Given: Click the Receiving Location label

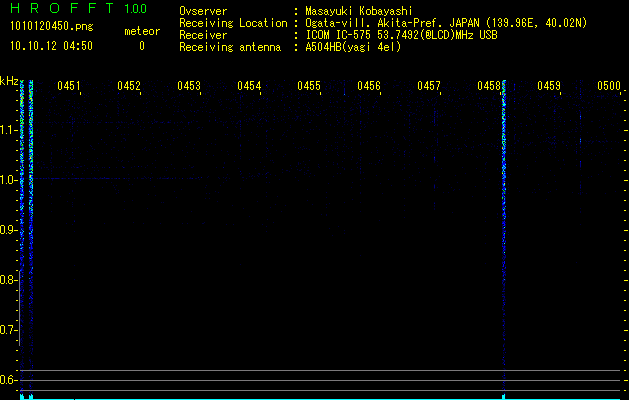Looking at the screenshot, I should pos(233,23).
